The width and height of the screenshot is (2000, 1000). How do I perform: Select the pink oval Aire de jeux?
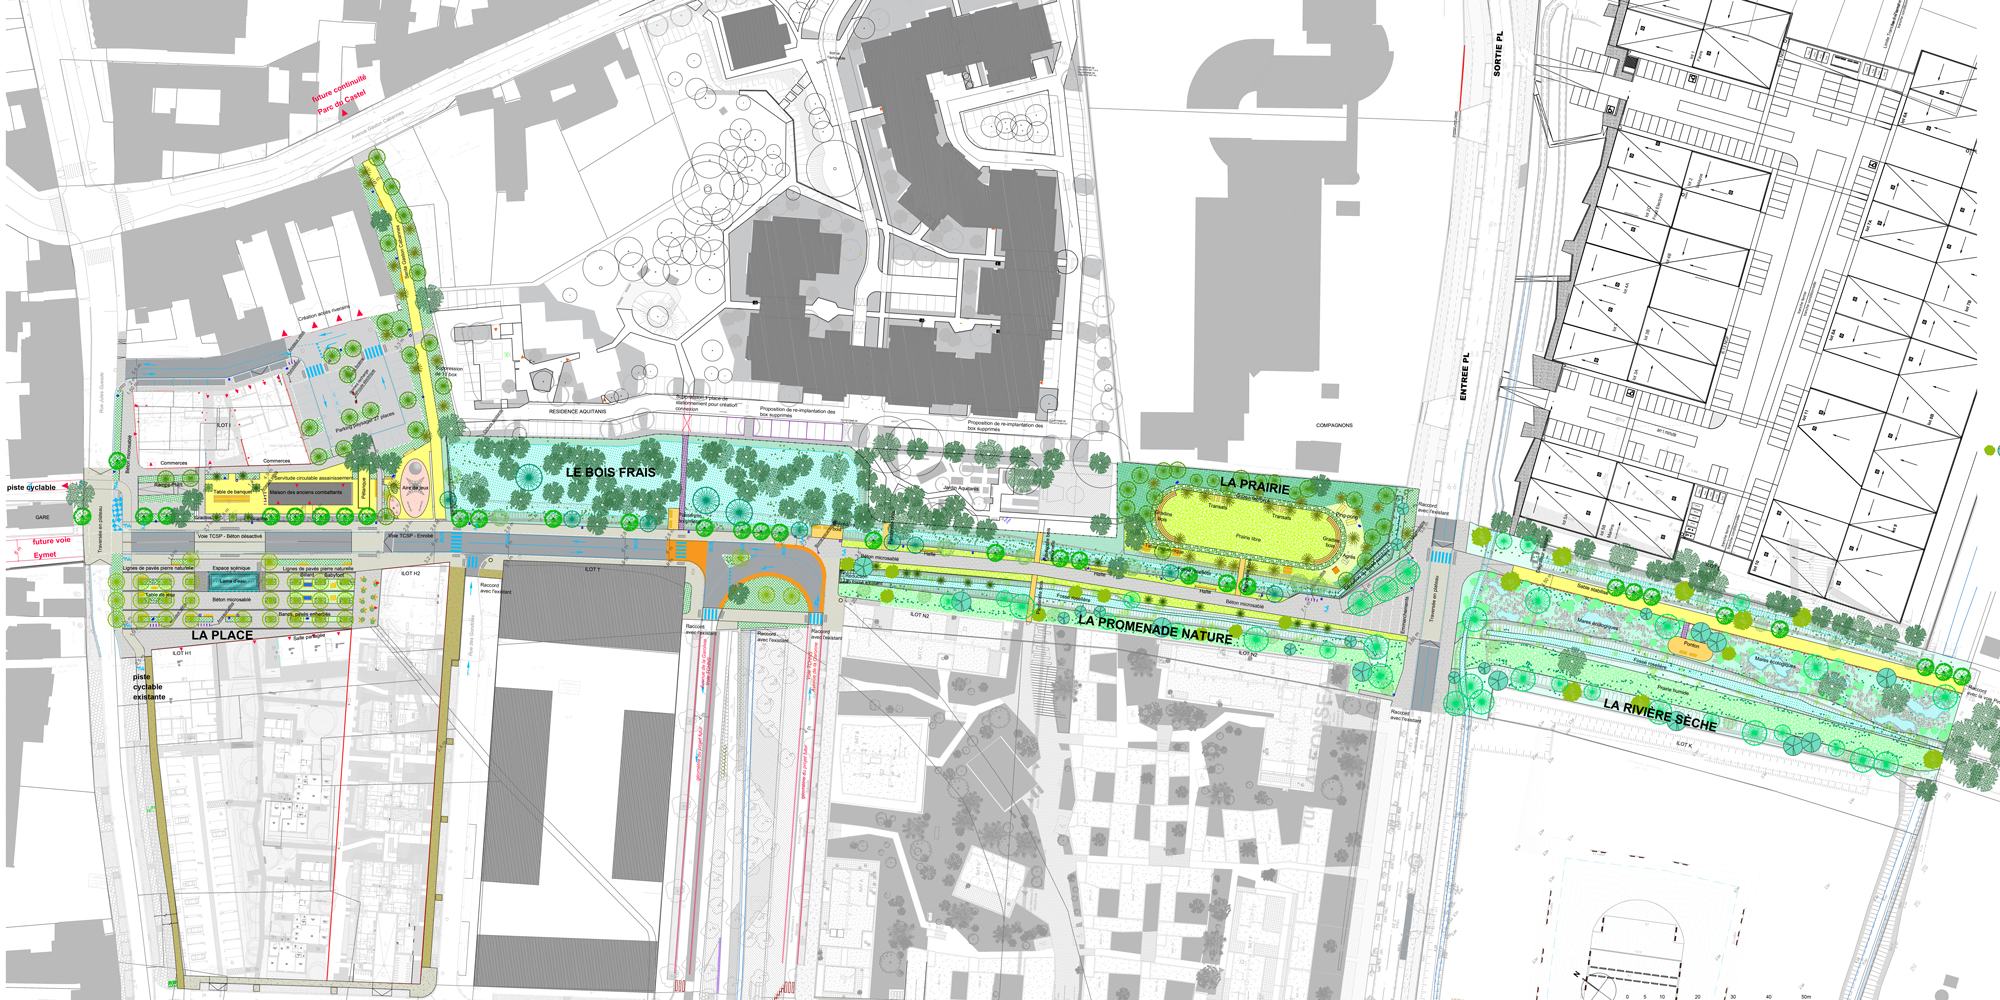coord(415,487)
